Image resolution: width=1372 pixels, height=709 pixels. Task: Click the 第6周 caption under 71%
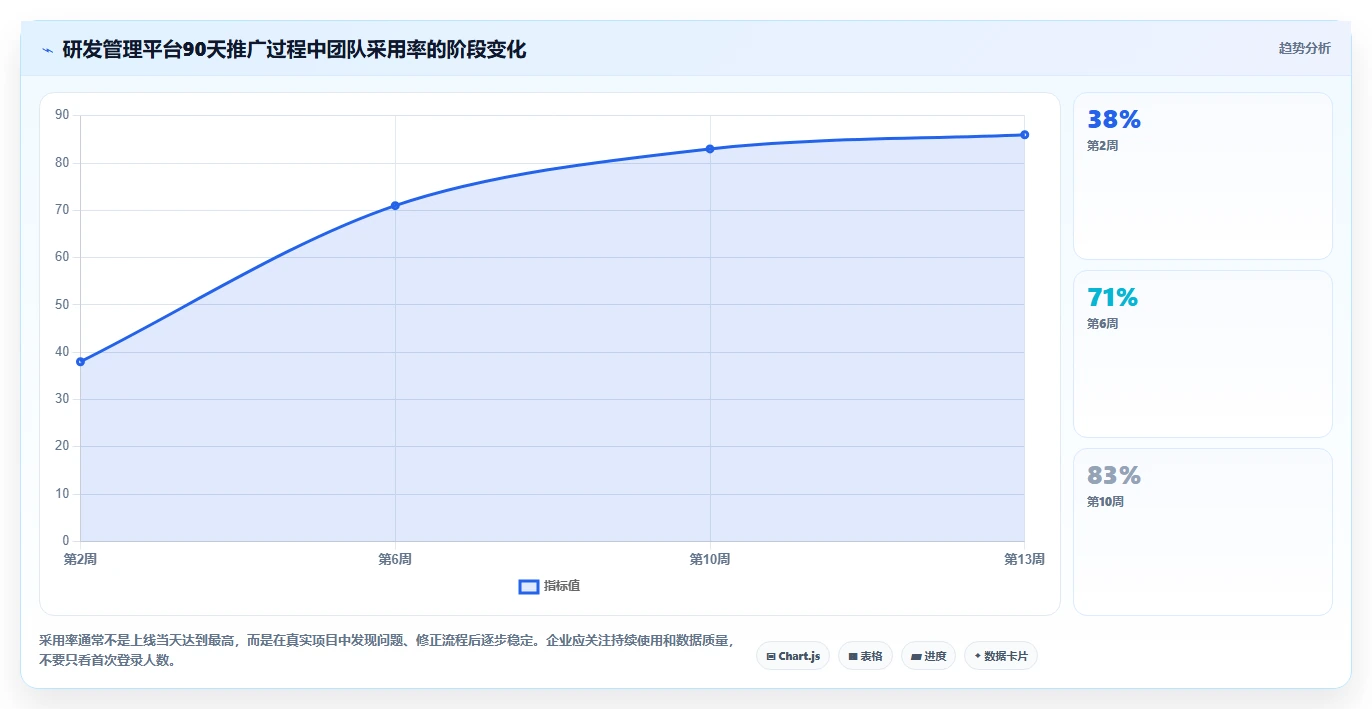[x=1102, y=324]
